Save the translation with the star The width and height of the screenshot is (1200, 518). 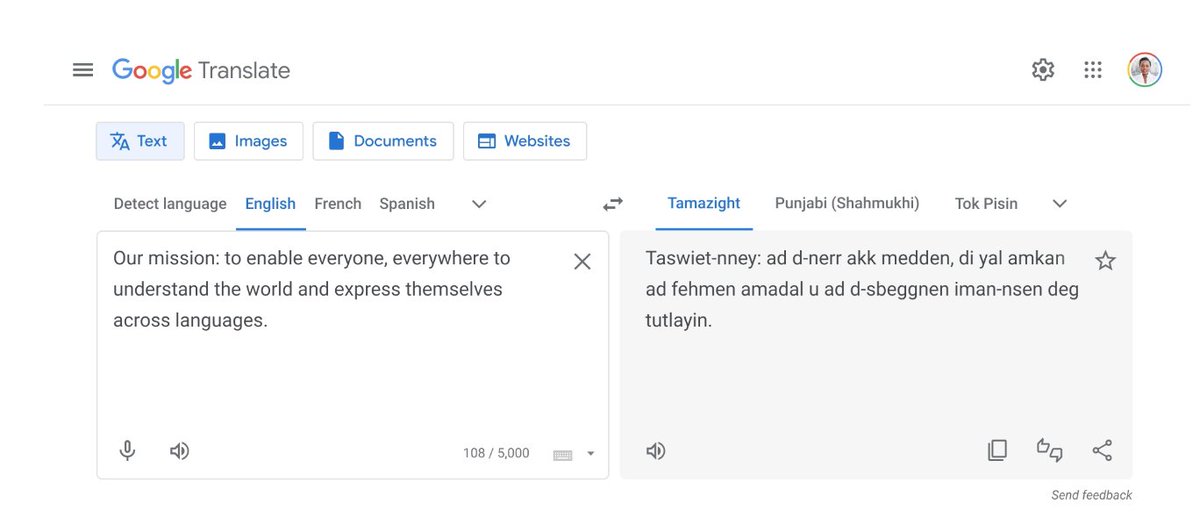click(1105, 261)
